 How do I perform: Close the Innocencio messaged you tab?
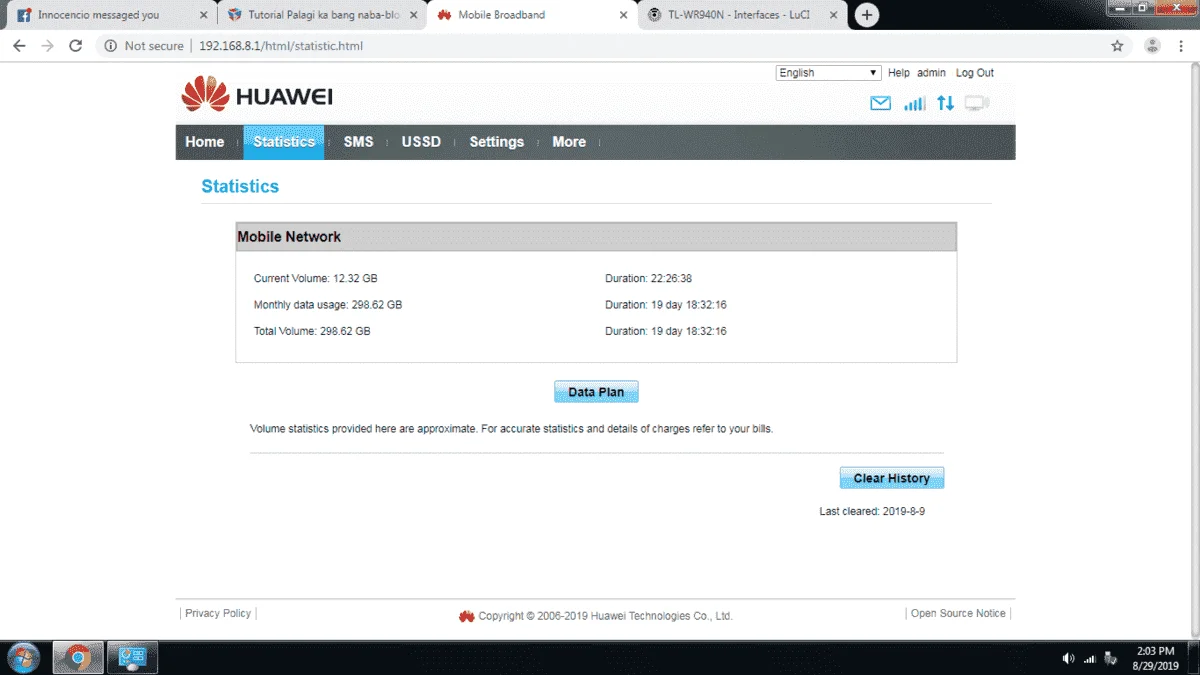tap(203, 15)
